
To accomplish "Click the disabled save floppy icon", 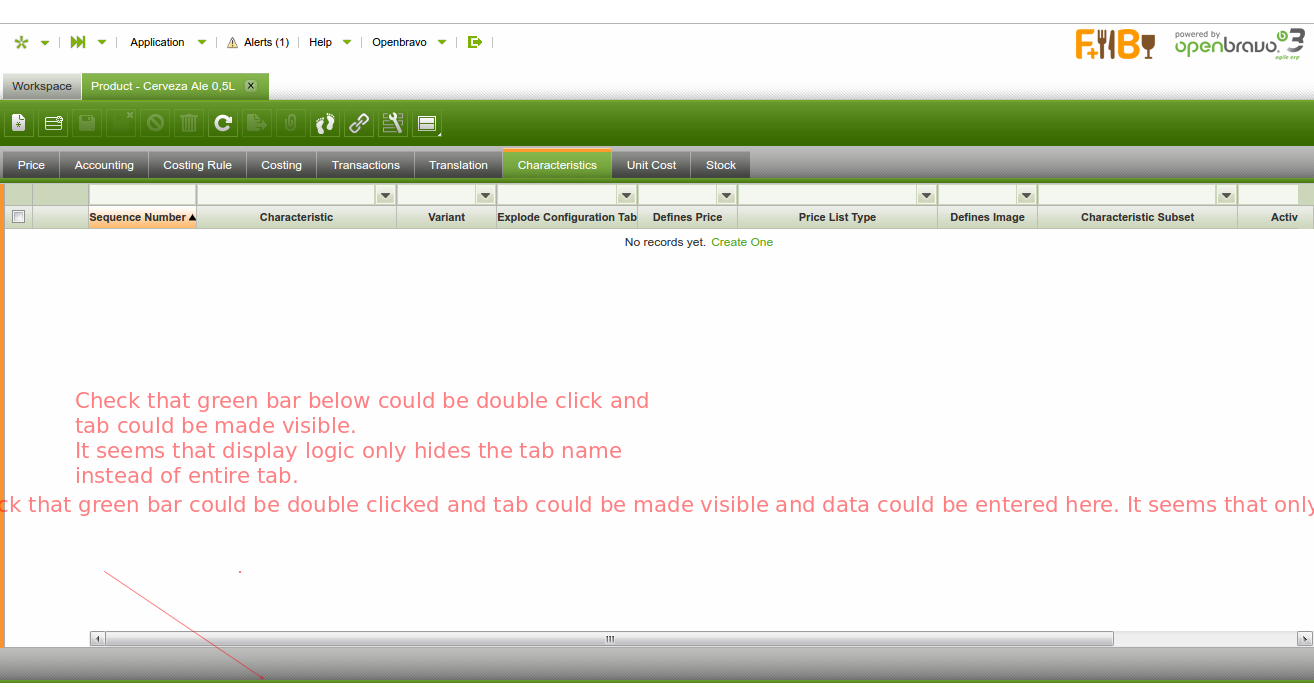I will [86, 123].
